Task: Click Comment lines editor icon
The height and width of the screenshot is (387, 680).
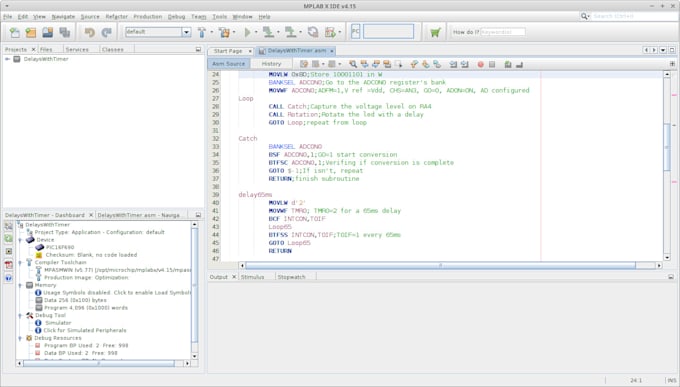Action: [508, 64]
